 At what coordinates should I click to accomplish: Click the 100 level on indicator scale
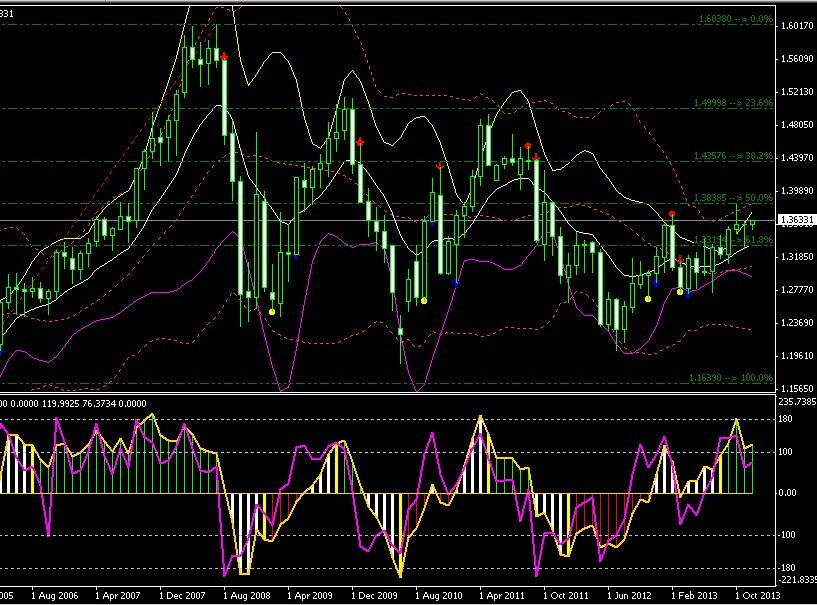[x=785, y=452]
